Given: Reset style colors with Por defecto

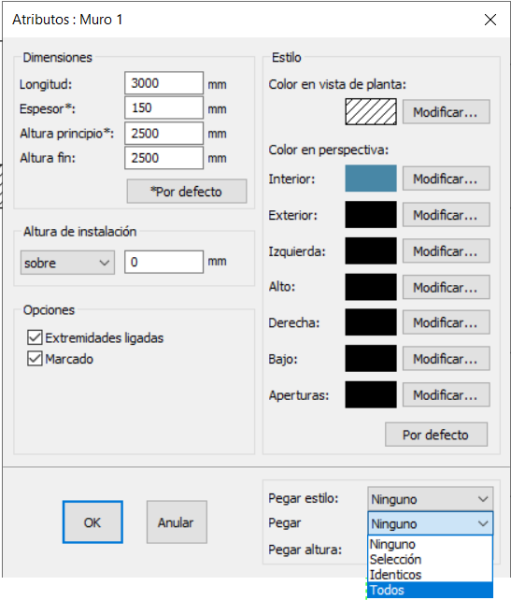Looking at the screenshot, I should coord(436,435).
